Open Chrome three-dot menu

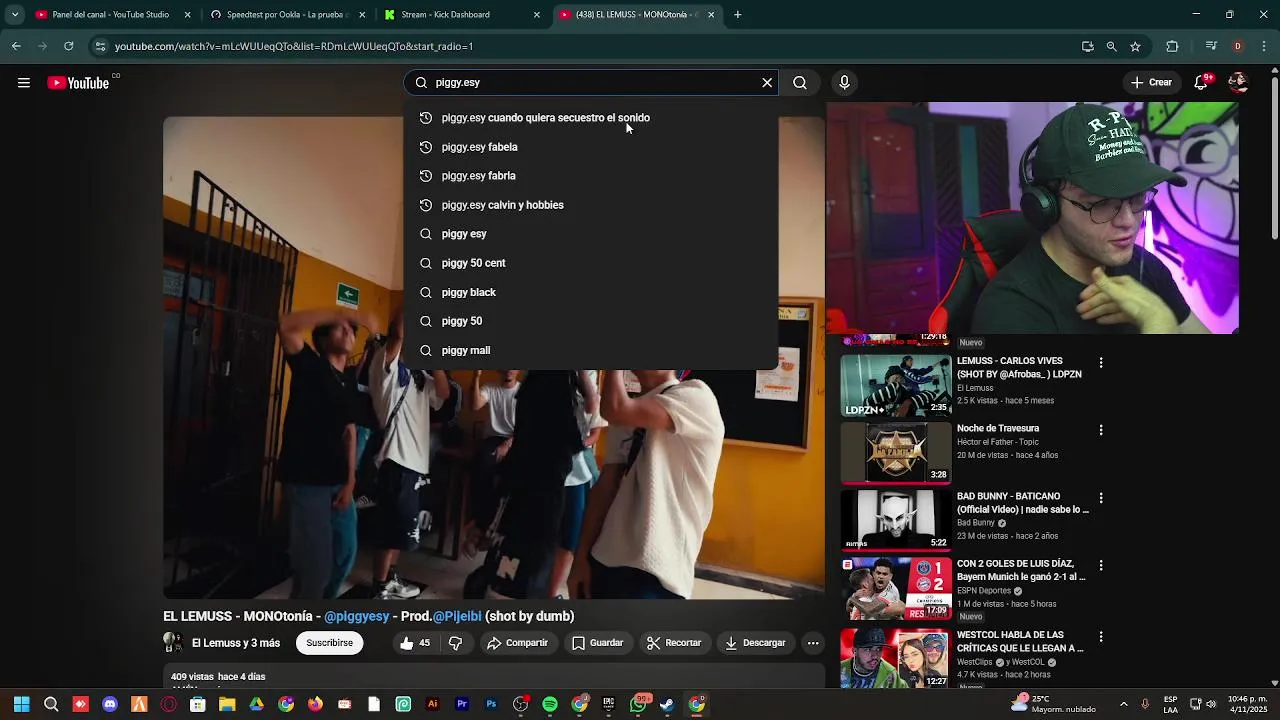[x=1264, y=46]
